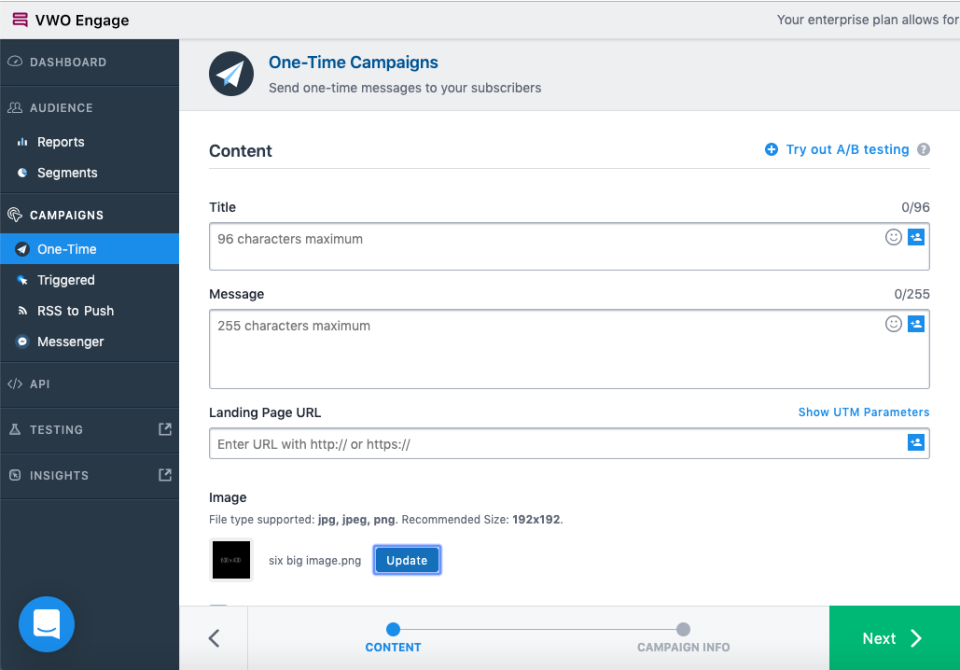Insert a personalization tag into the Message field
Screen dimensions: 960x670
[916, 324]
